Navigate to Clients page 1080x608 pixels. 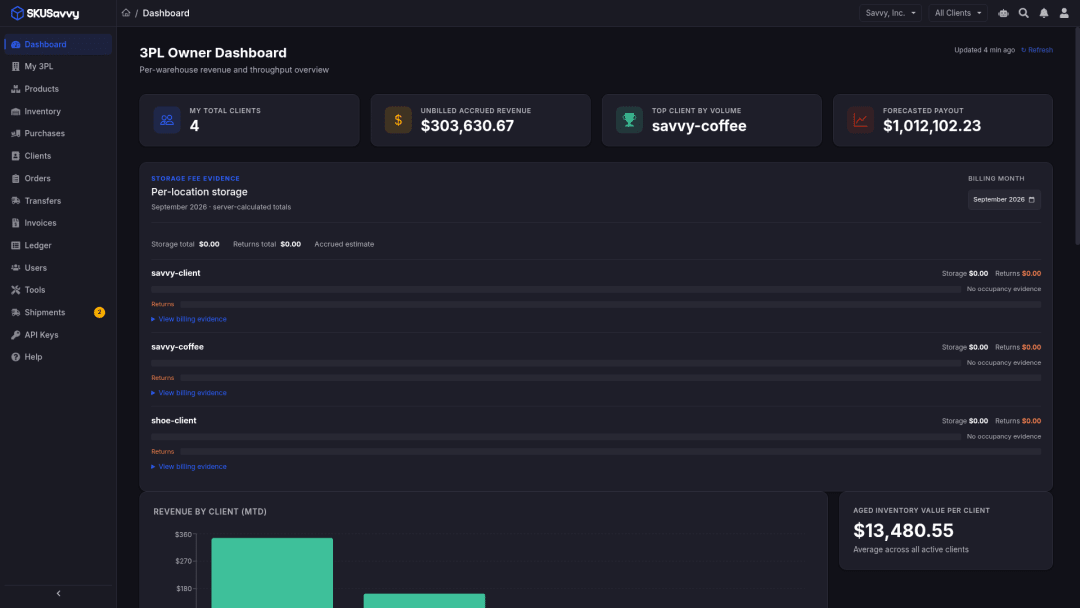click(58, 156)
